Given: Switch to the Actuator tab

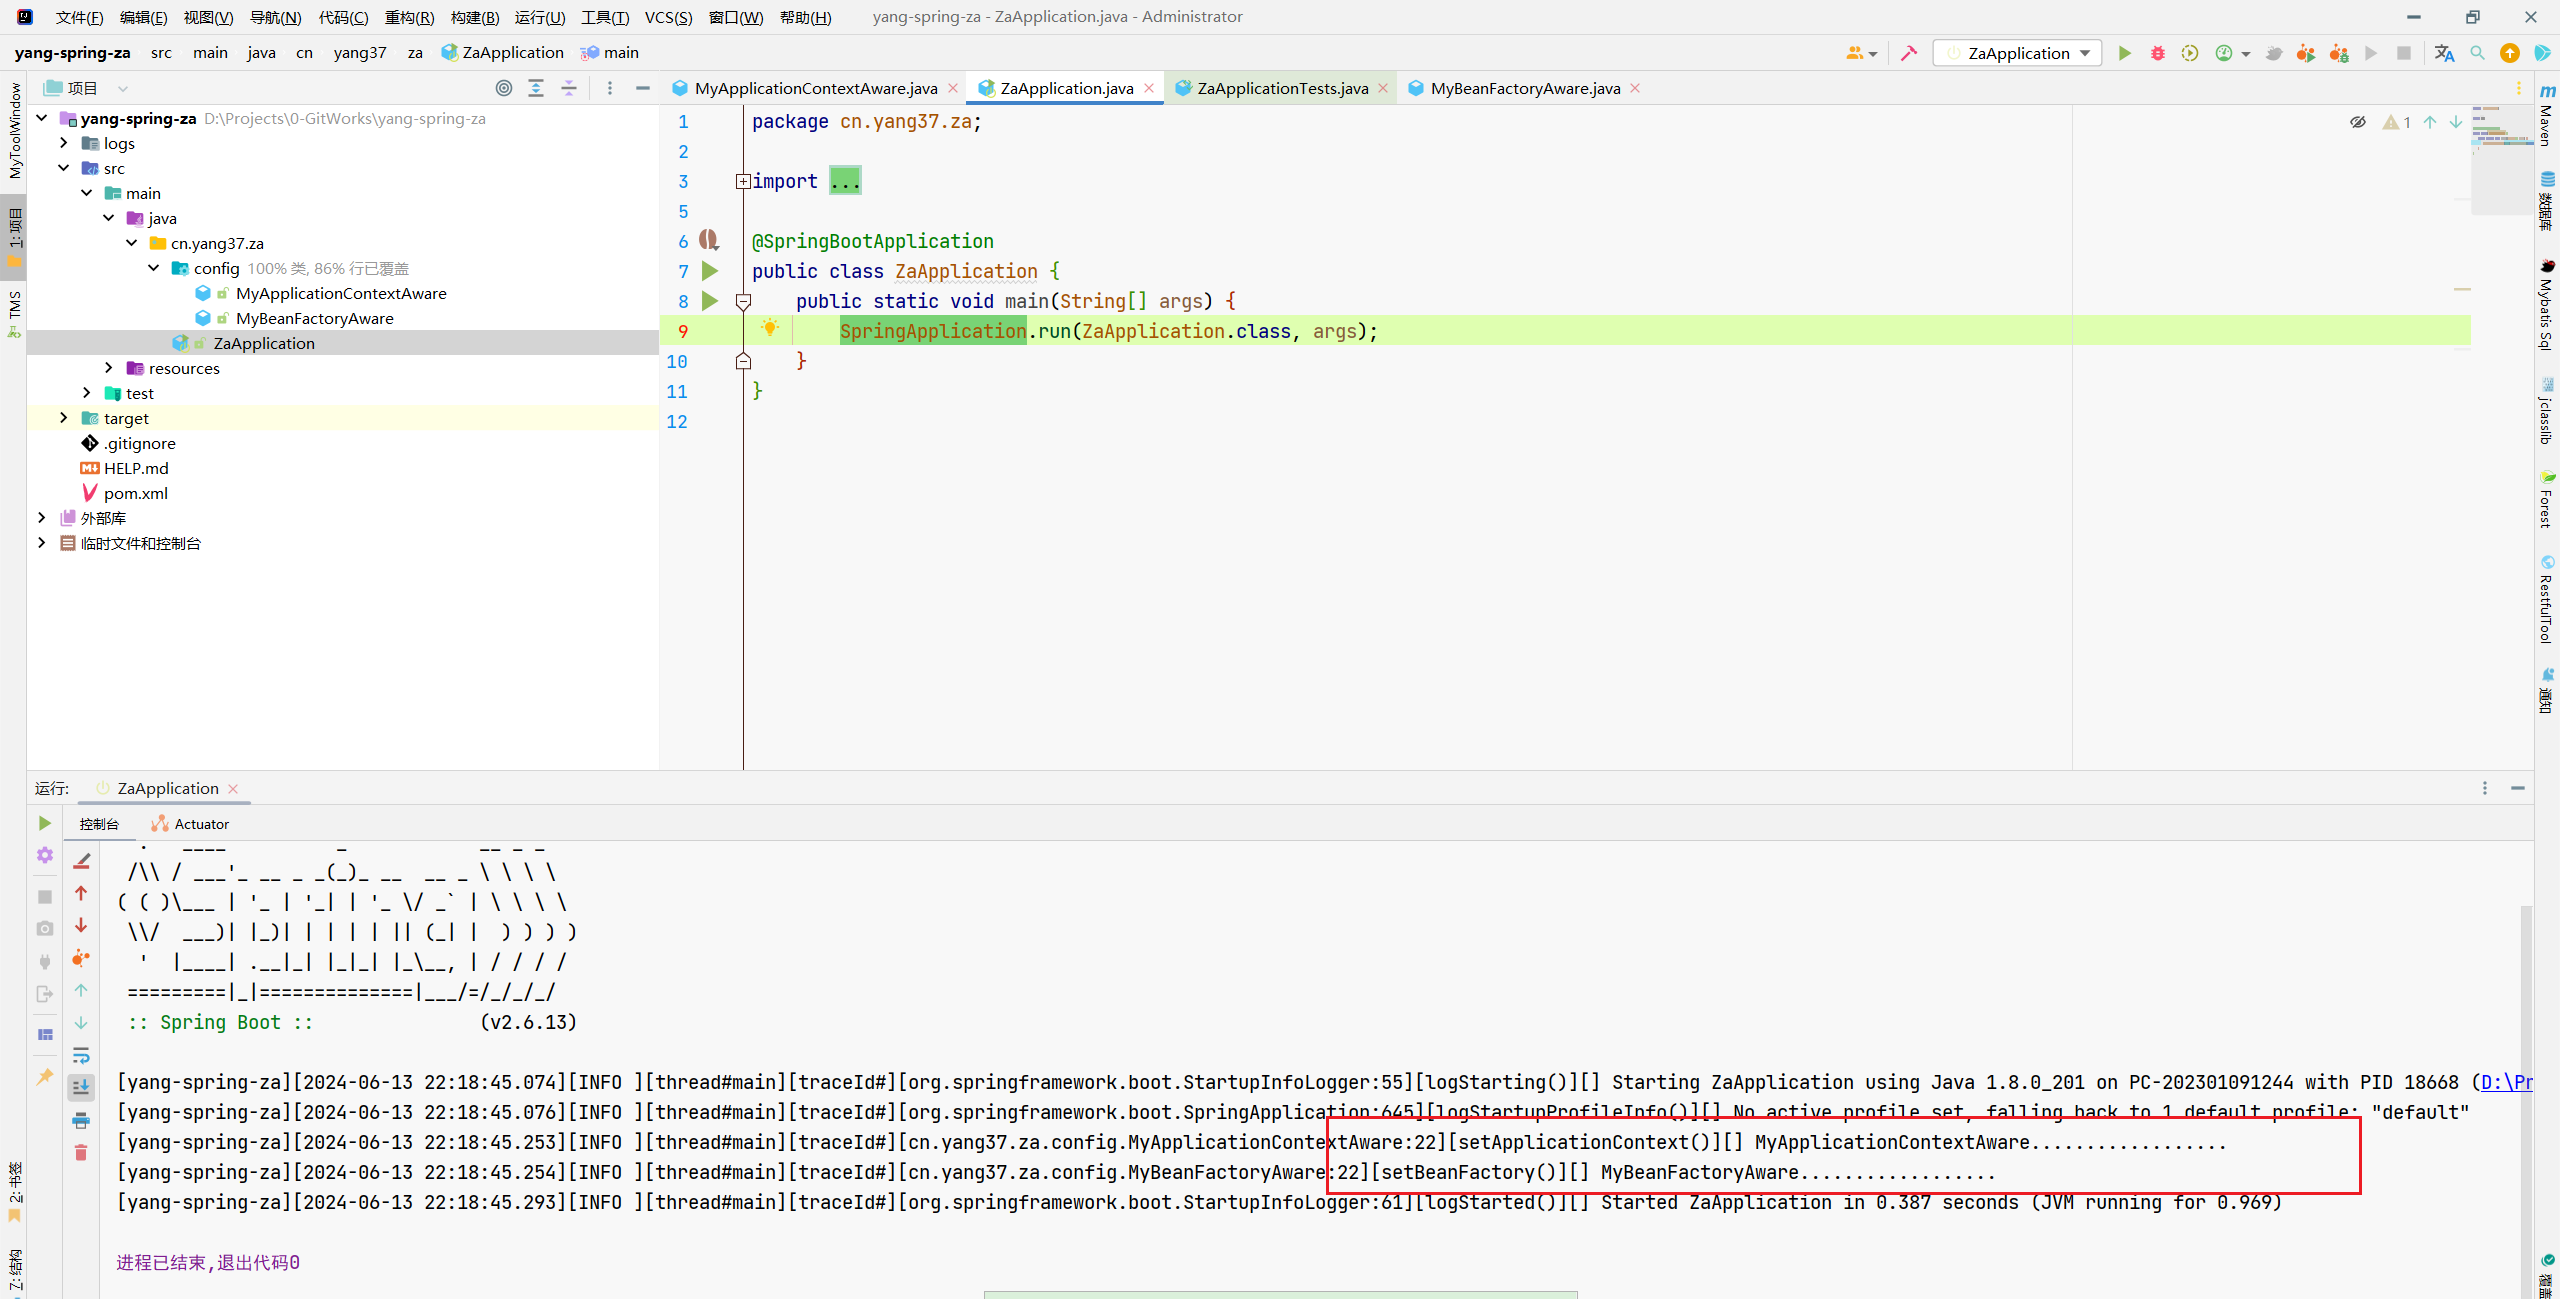Looking at the screenshot, I should pos(190,824).
